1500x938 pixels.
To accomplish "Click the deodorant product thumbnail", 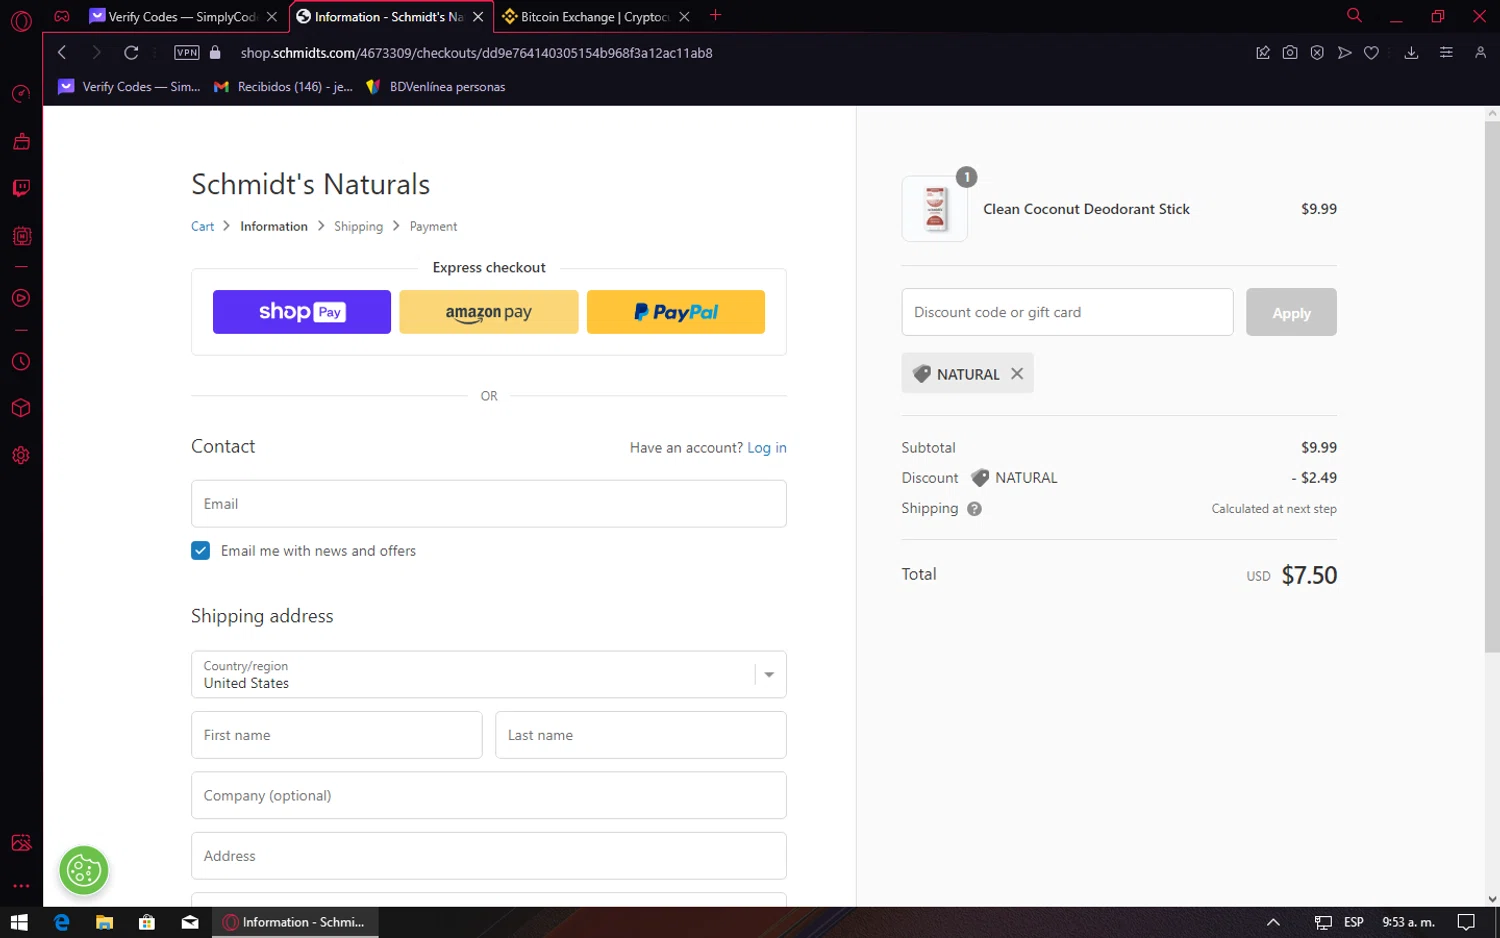I will point(935,209).
